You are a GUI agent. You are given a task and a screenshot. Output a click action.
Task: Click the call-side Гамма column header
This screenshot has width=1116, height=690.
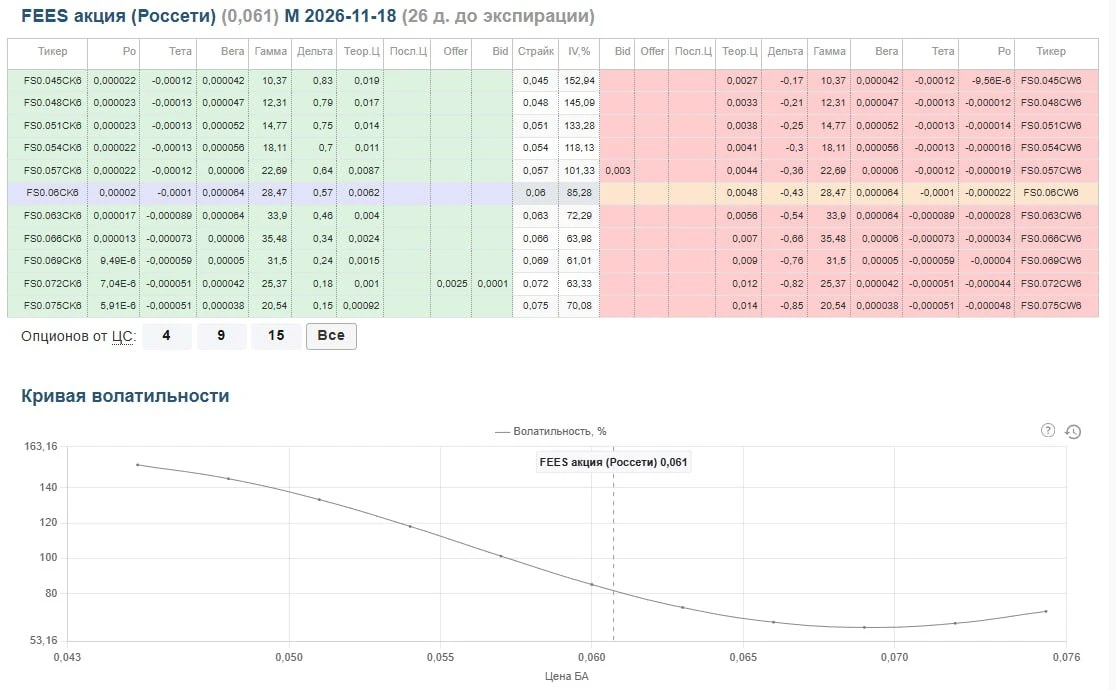(270, 51)
